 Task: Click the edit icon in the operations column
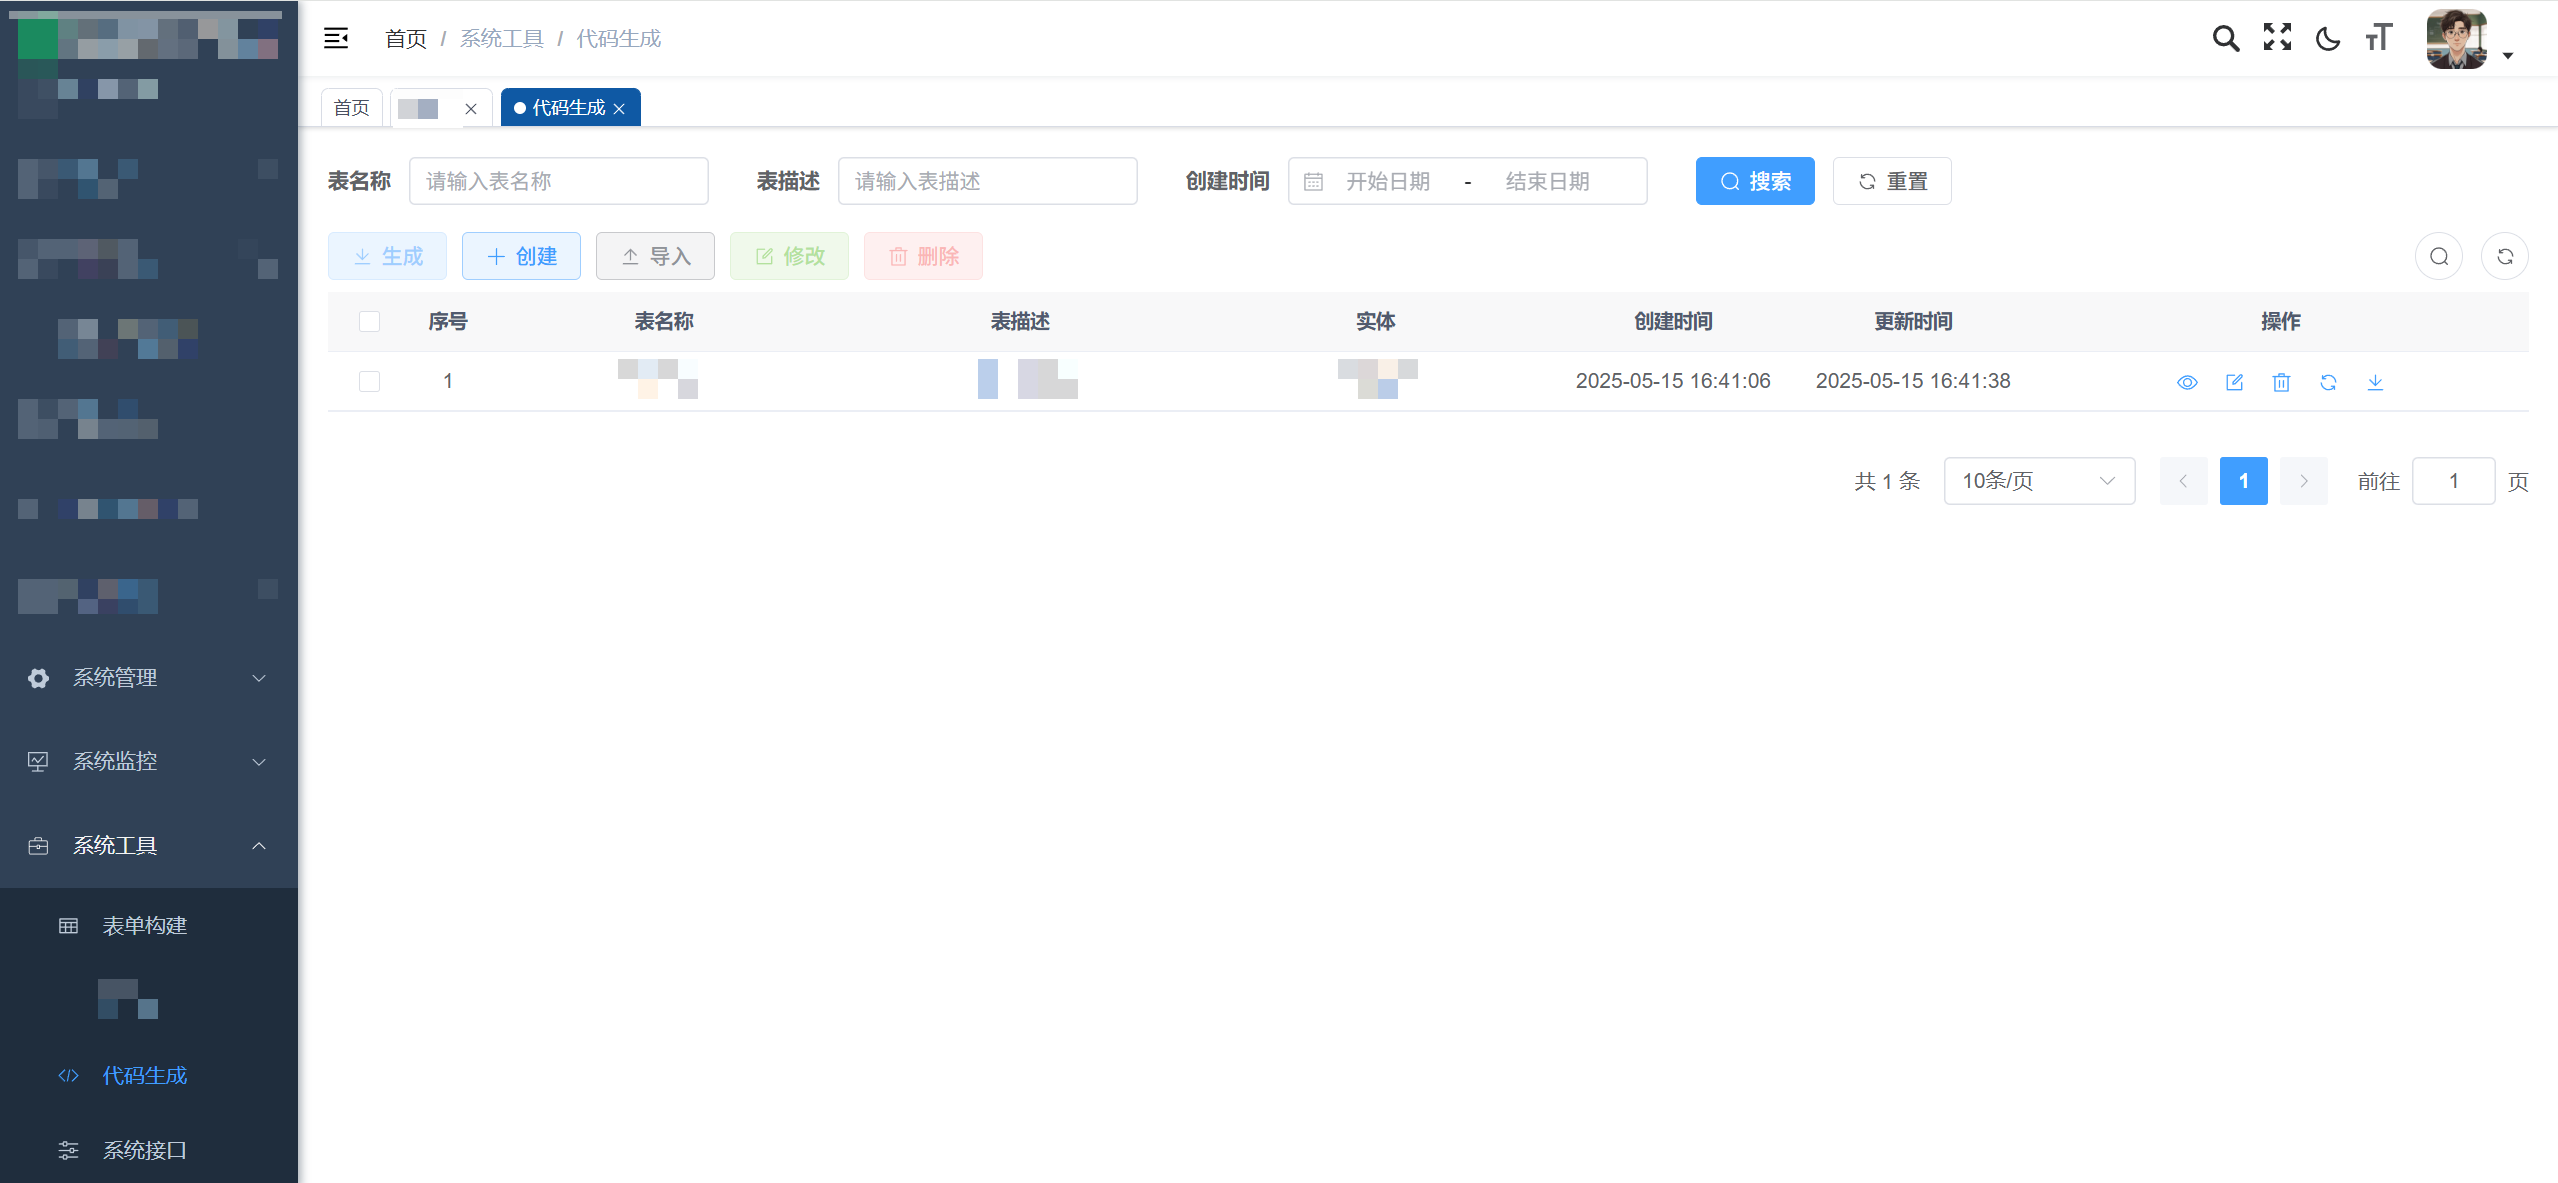(x=2234, y=382)
